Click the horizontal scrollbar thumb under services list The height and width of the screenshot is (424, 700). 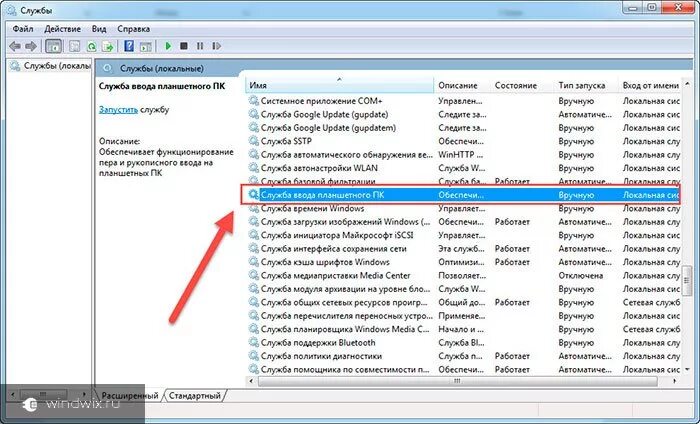point(457,381)
